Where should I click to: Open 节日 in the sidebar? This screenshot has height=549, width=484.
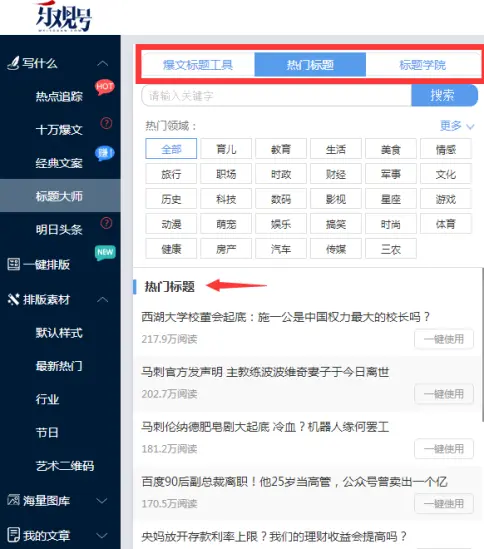47,432
